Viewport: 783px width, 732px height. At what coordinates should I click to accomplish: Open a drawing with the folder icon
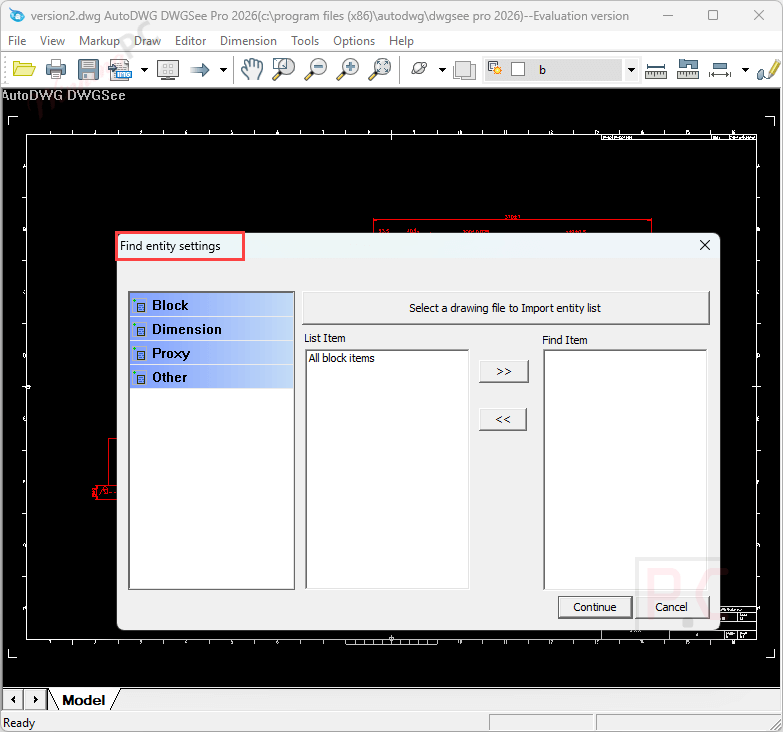click(24, 69)
